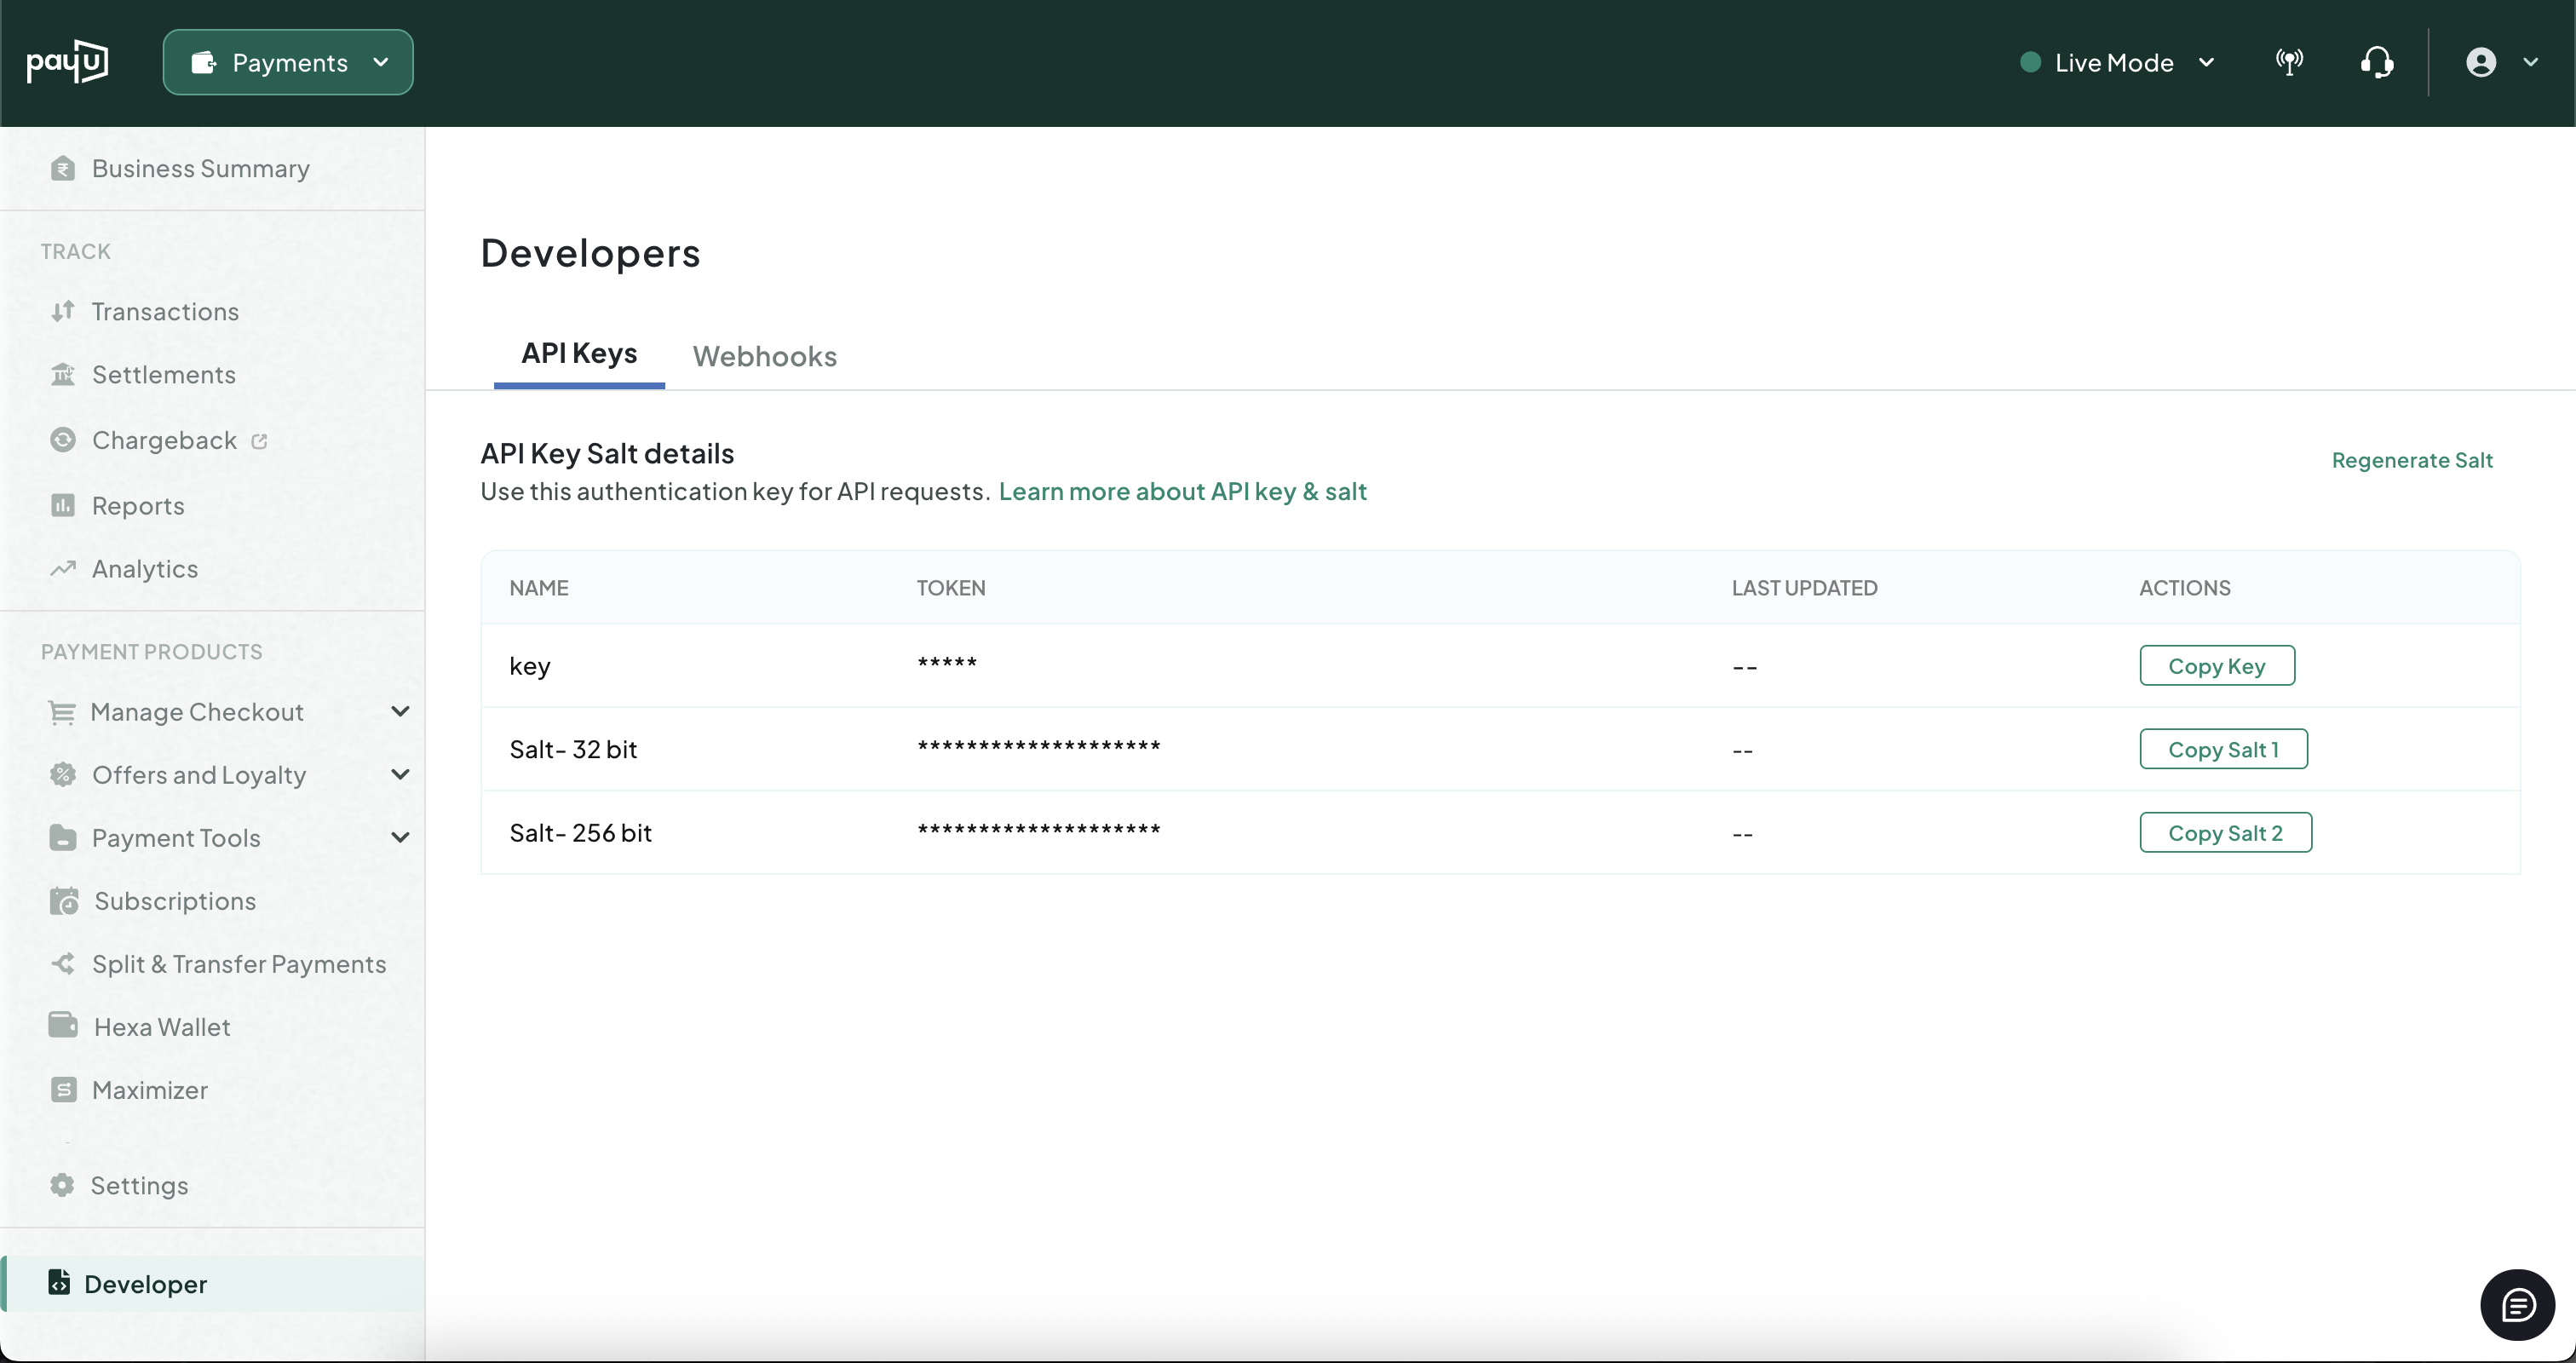
Task: Switch to the Webhooks tab
Action: pyautogui.click(x=764, y=356)
